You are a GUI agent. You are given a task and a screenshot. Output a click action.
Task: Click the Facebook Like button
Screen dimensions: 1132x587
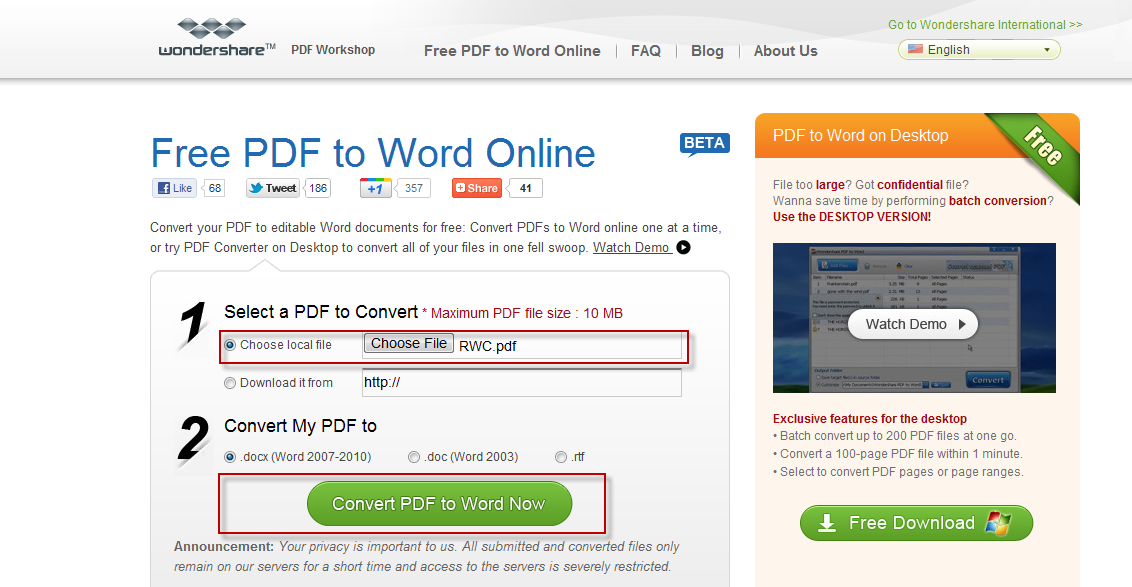pos(174,188)
